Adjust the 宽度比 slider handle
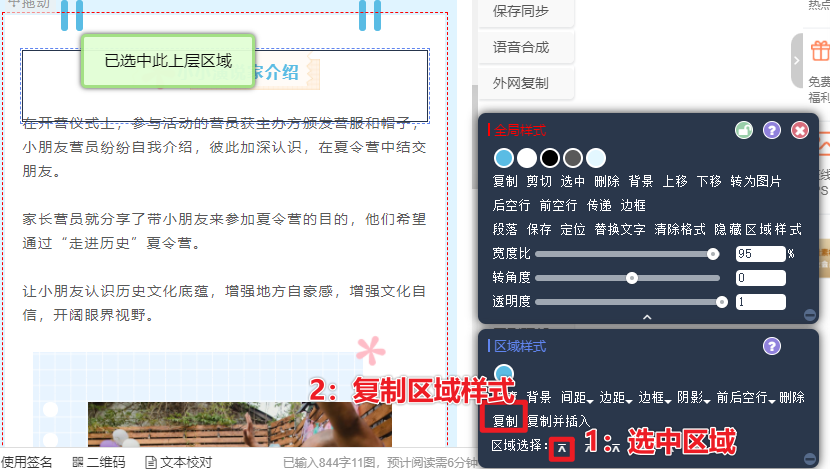The height and width of the screenshot is (469, 830). [713, 254]
